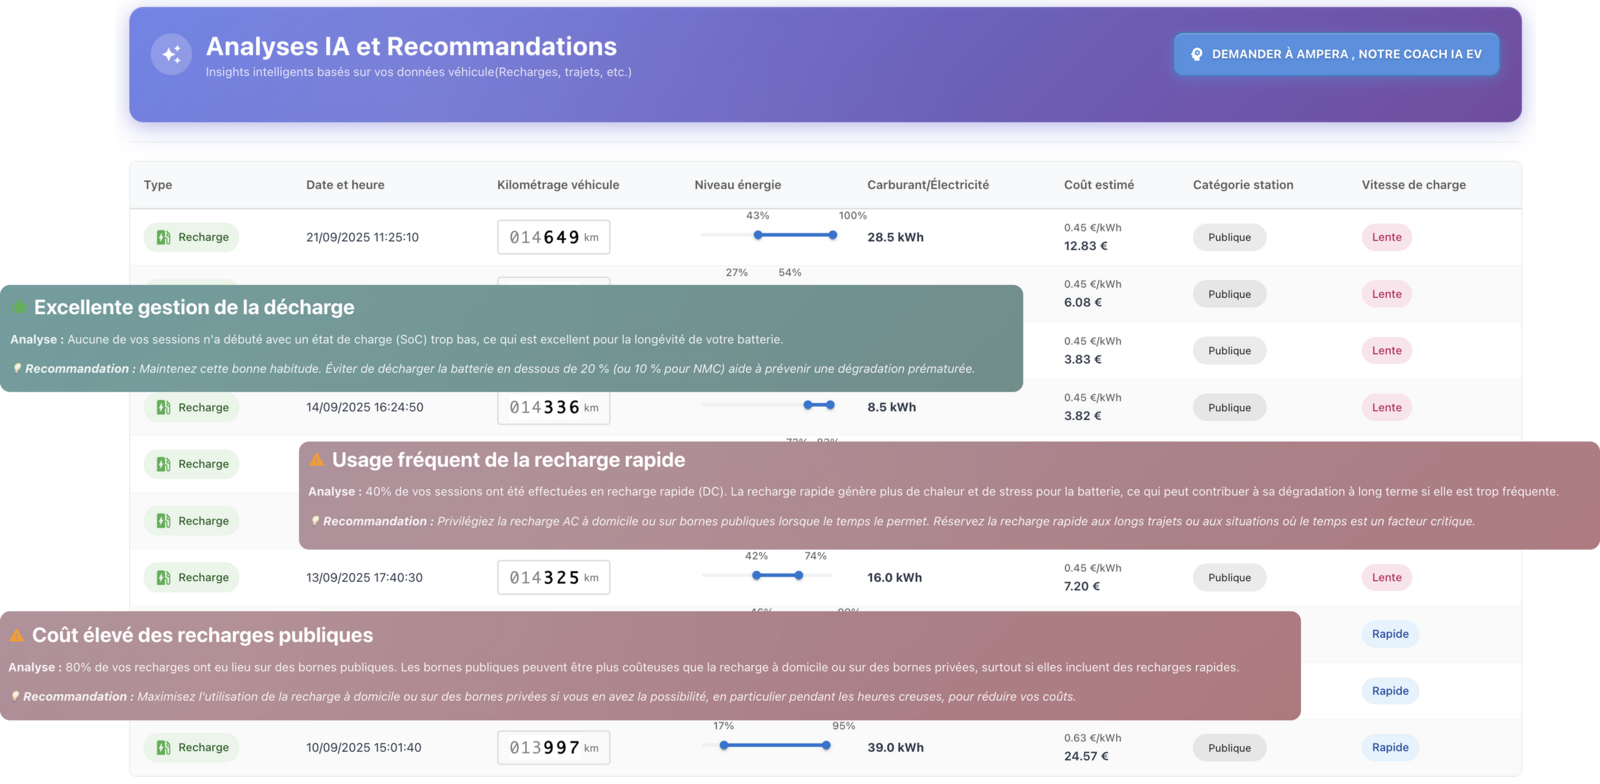Click the lightbulb icon on the Ampera button
Screen dimensions: 1600x784
(x=1197, y=54)
